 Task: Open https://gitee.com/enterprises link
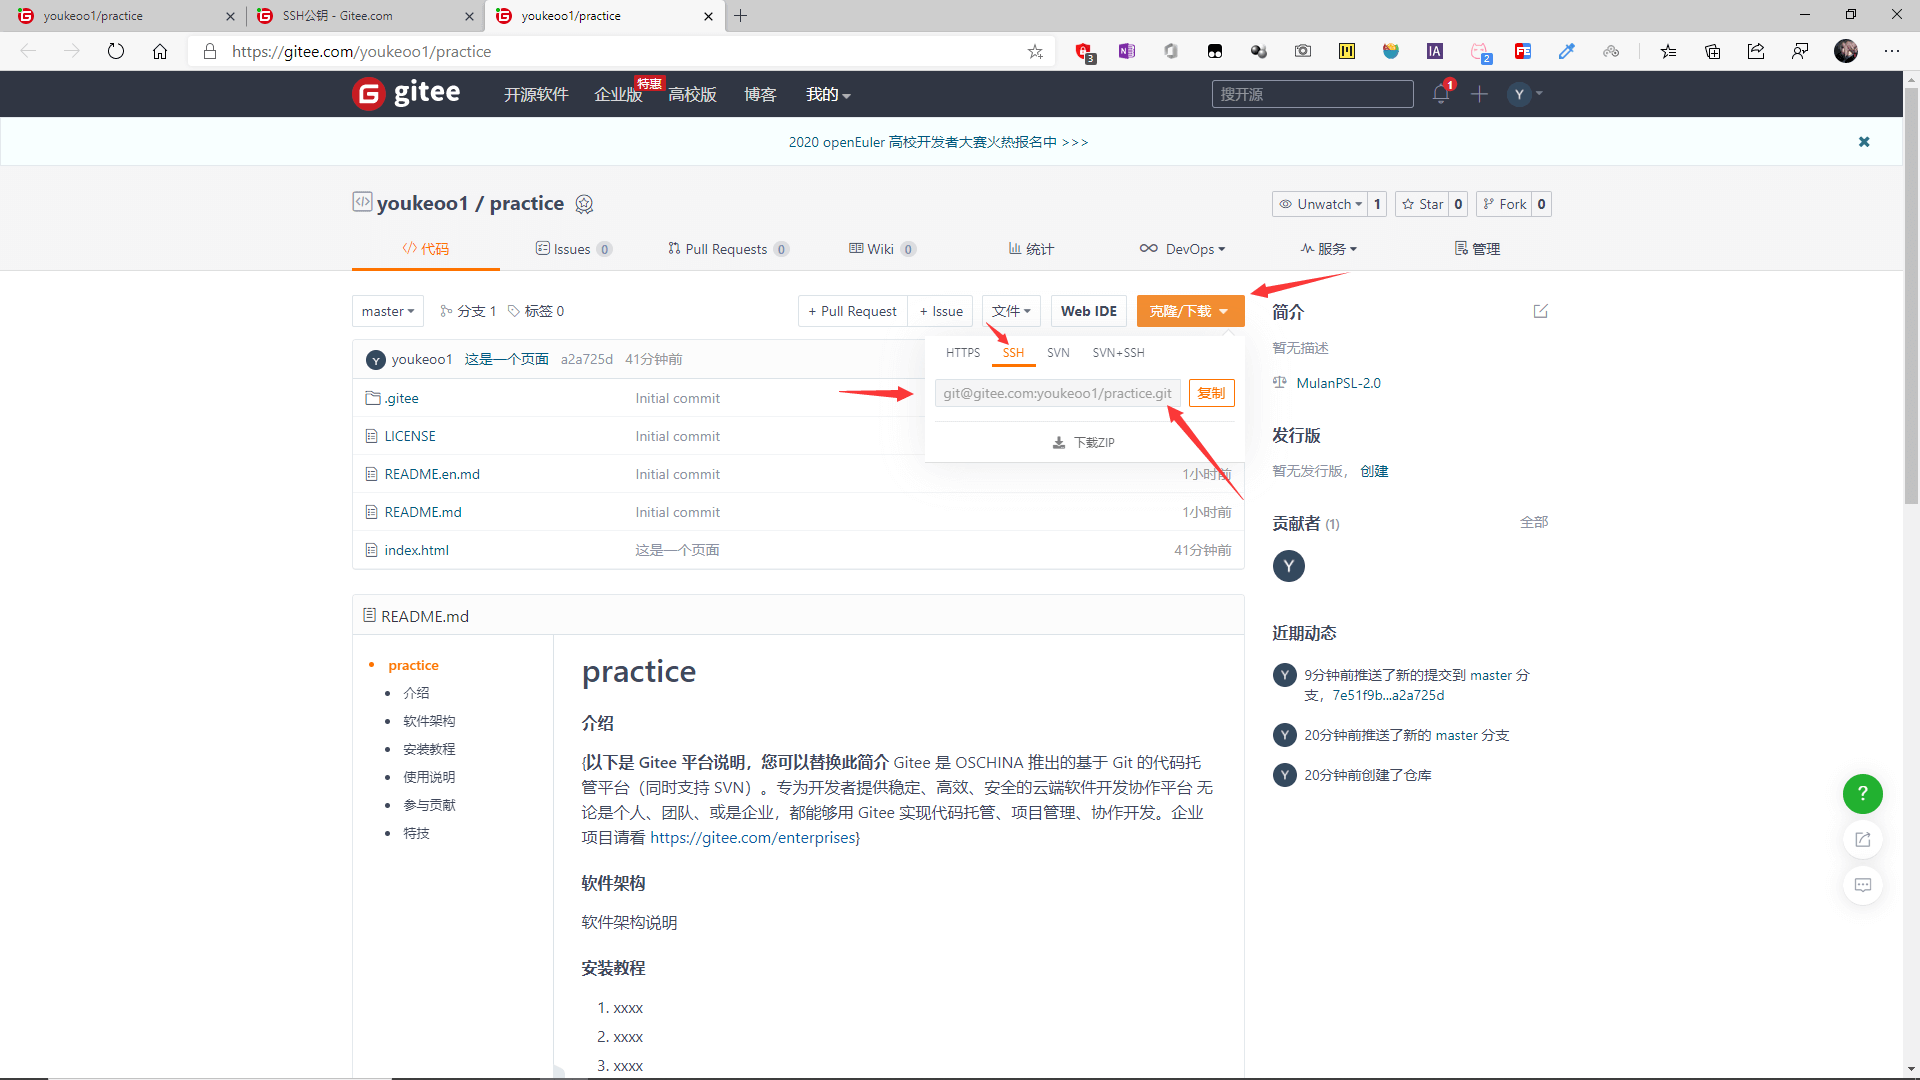click(x=752, y=838)
